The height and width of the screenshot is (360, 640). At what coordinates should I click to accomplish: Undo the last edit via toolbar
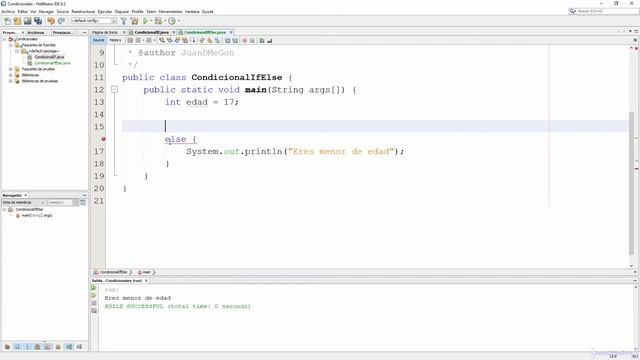click(x=51, y=21)
